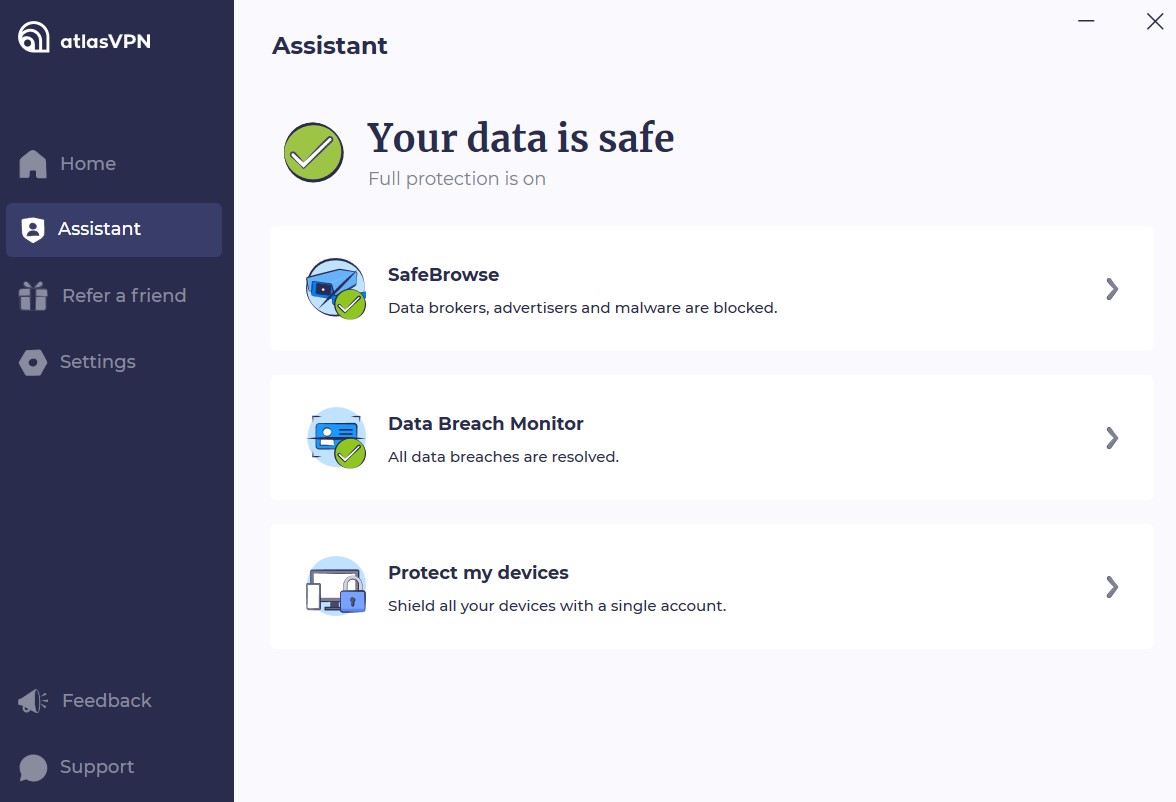Click the 'Your data is safe' heading
The width and height of the screenshot is (1176, 802).
[520, 138]
